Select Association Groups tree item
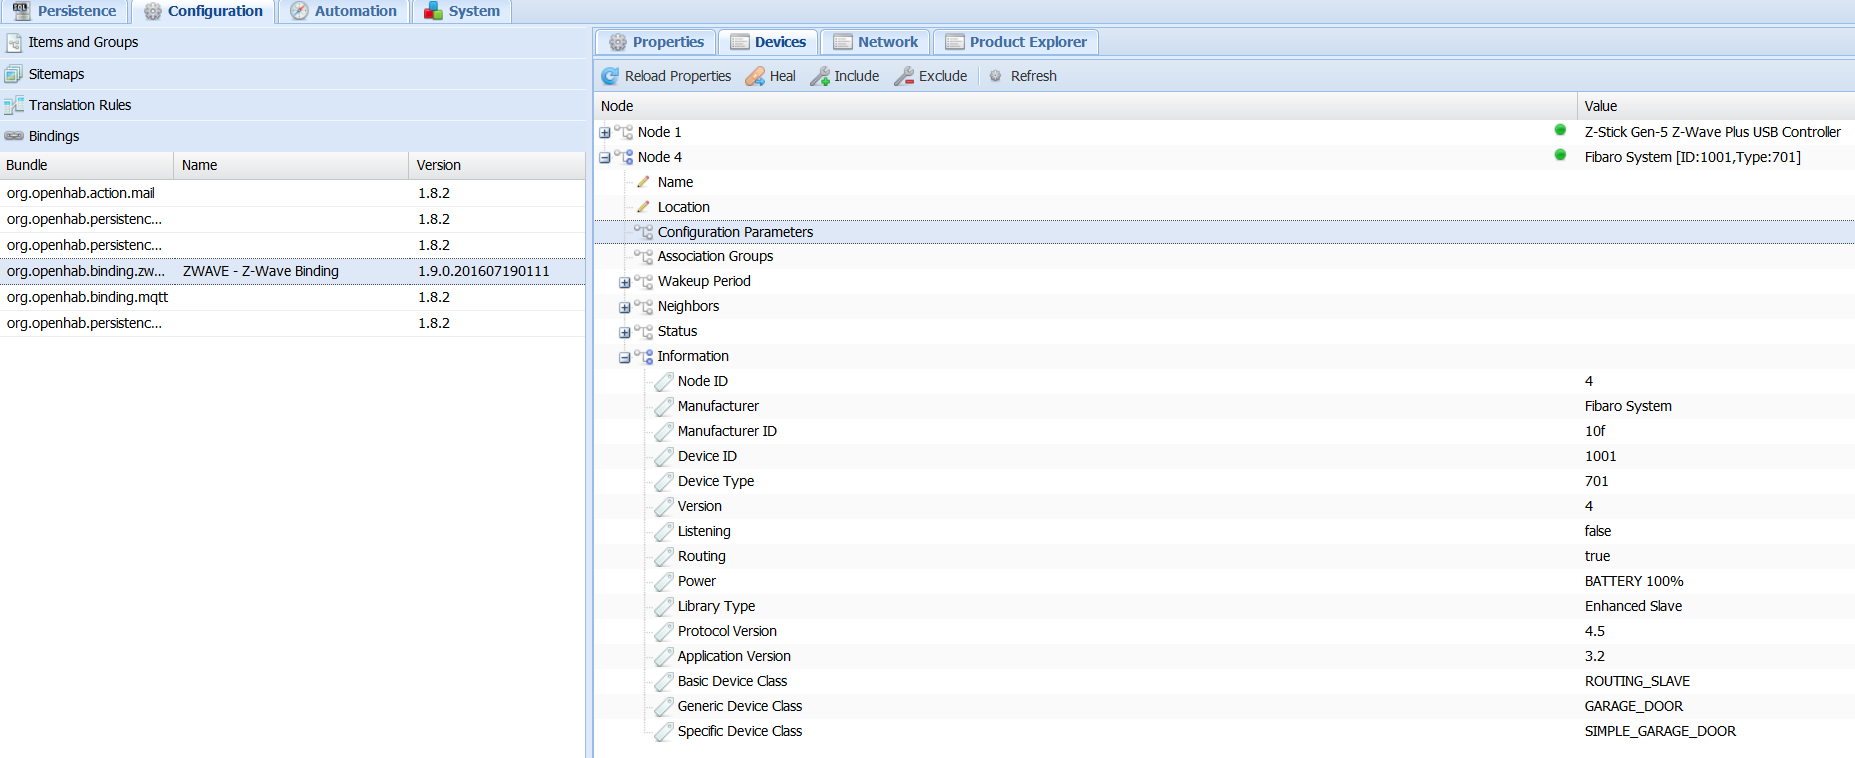Viewport: 1855px width, 758px height. click(715, 256)
